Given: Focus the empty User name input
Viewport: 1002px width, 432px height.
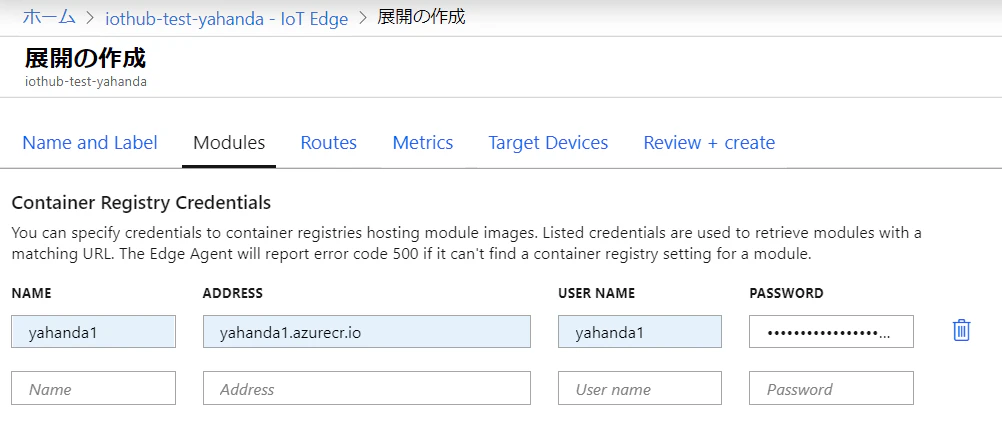Looking at the screenshot, I should click(x=640, y=389).
